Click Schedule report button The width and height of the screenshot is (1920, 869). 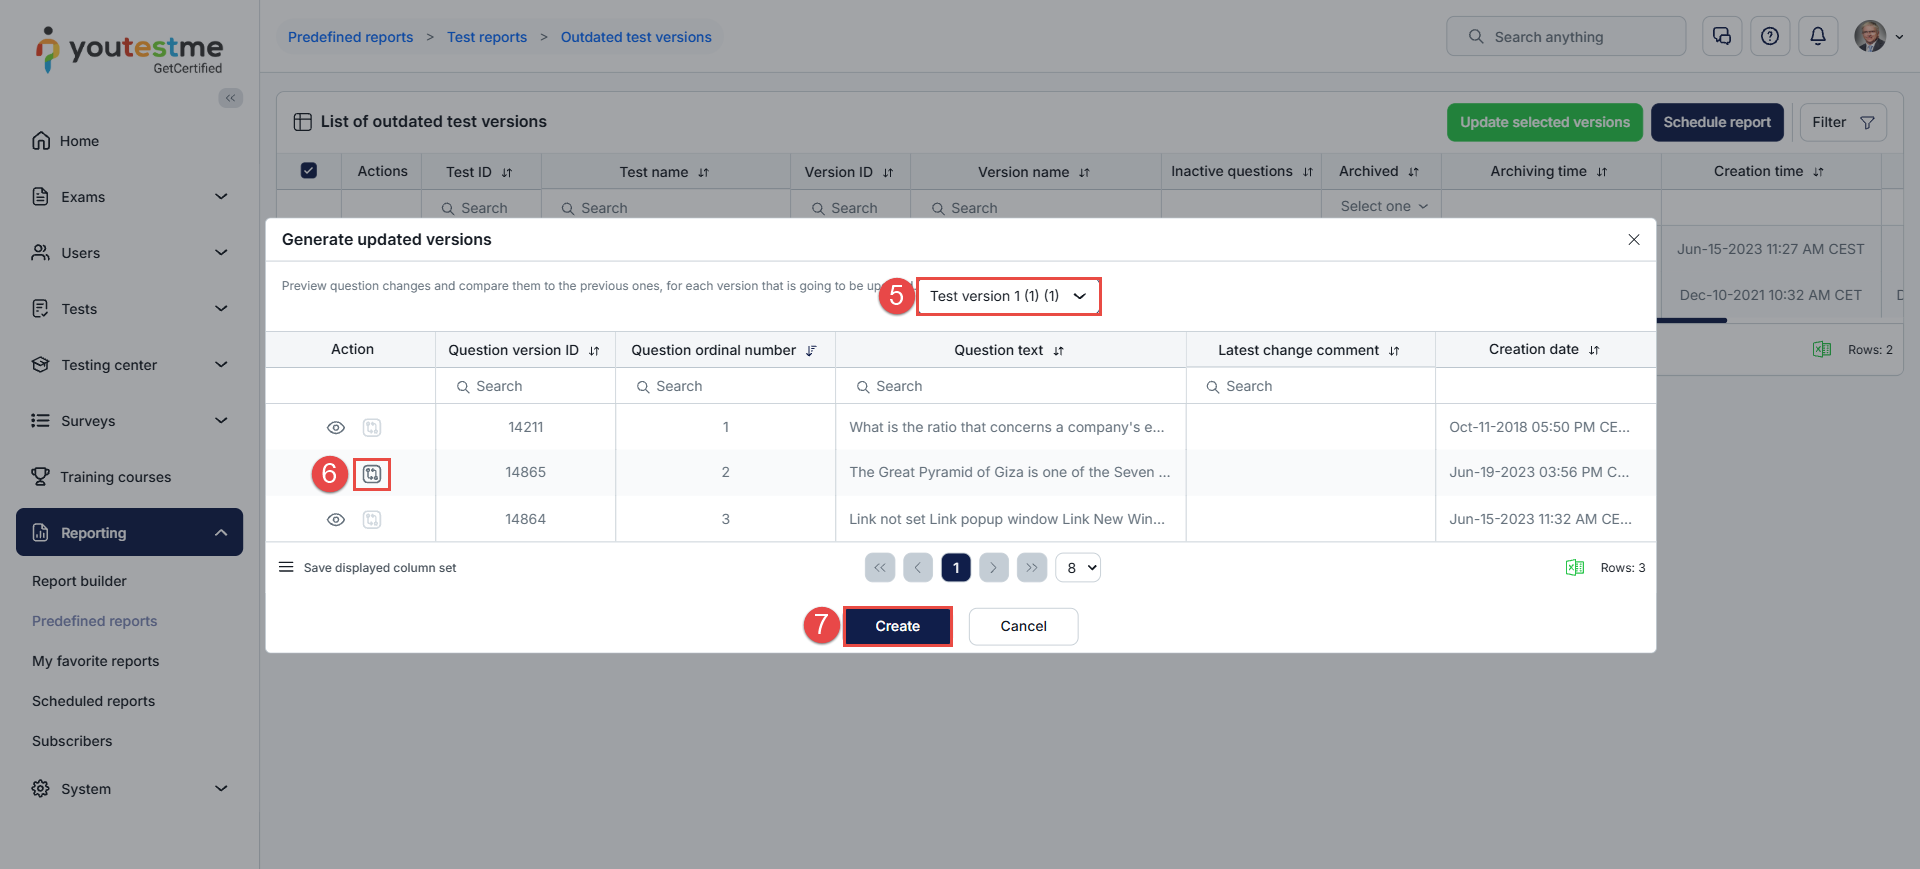pos(1716,122)
